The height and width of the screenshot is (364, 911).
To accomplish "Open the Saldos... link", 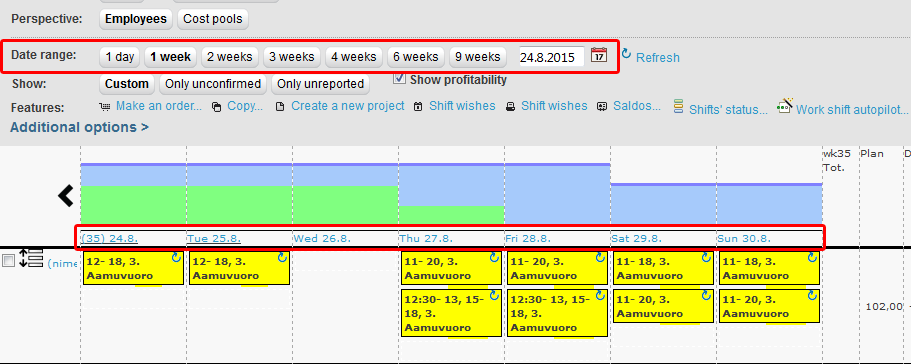I will click(x=637, y=106).
